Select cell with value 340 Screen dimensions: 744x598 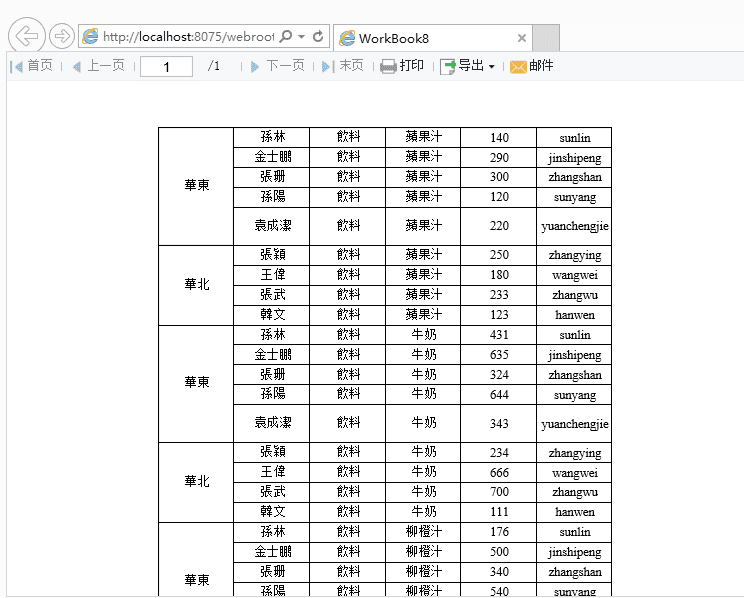click(499, 572)
